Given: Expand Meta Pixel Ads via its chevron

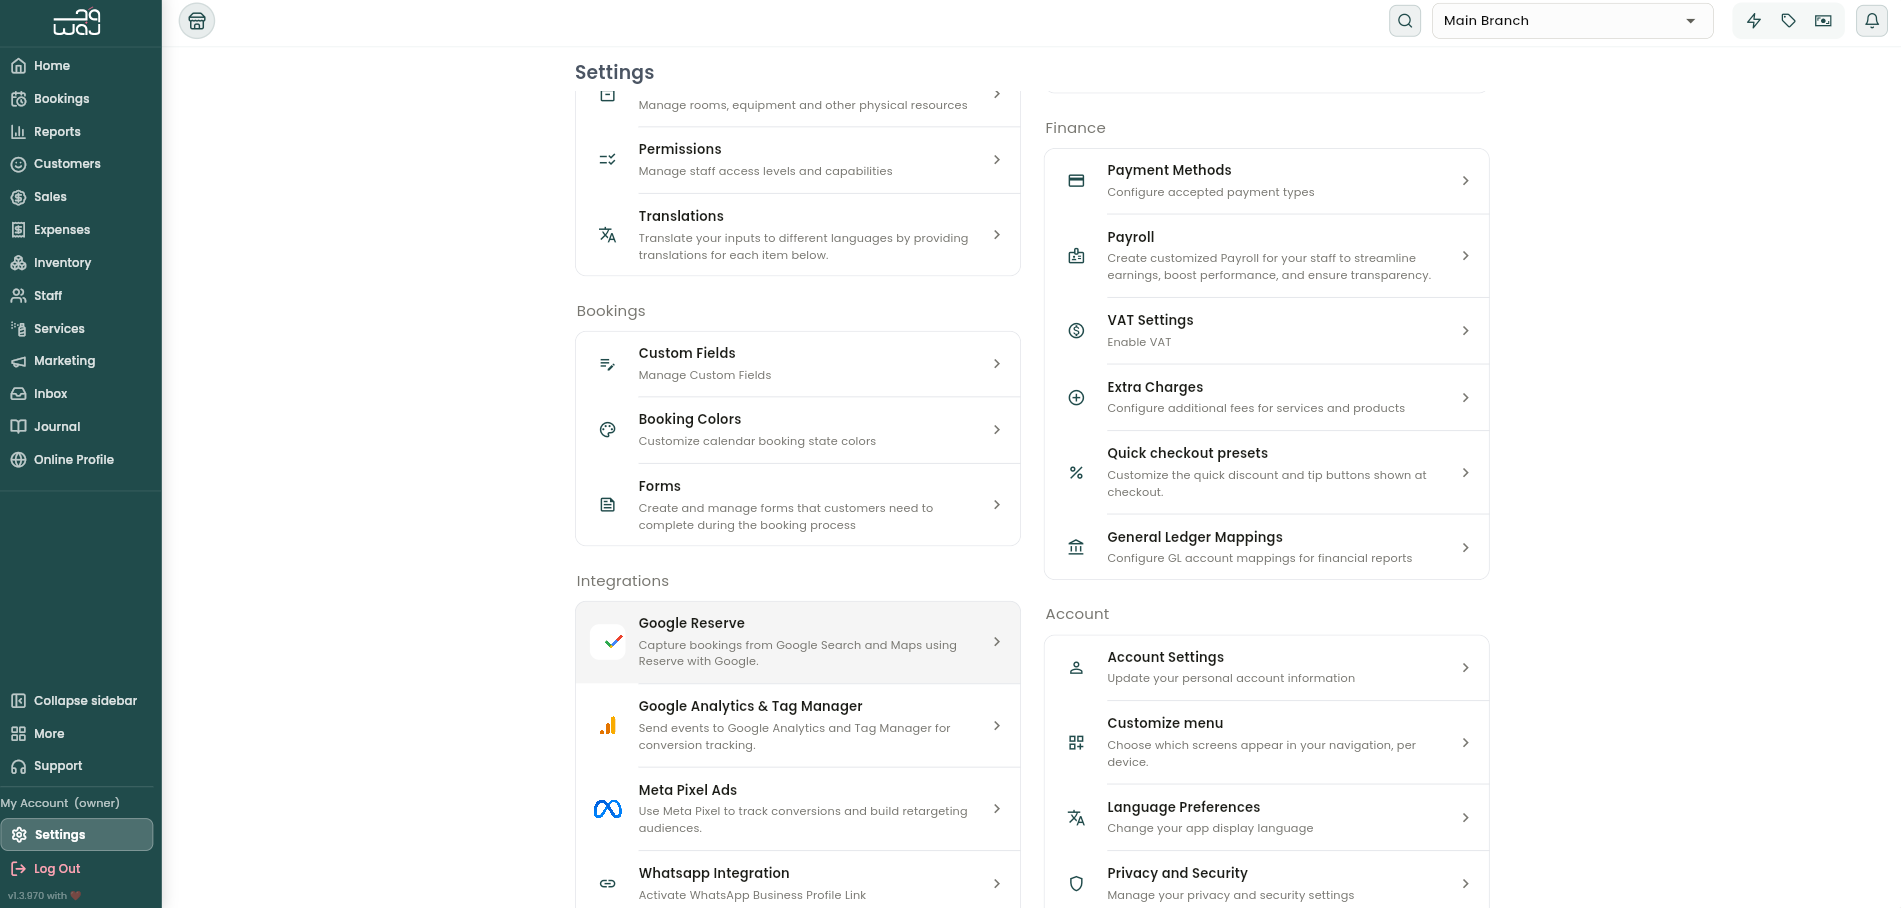Looking at the screenshot, I should pos(997,809).
